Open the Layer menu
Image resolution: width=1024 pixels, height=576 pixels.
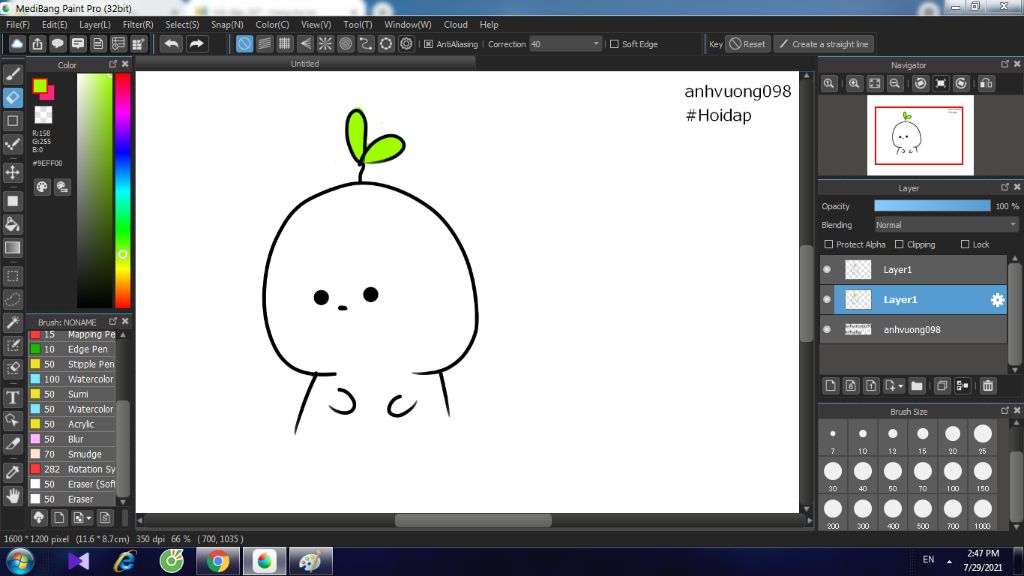click(x=95, y=25)
